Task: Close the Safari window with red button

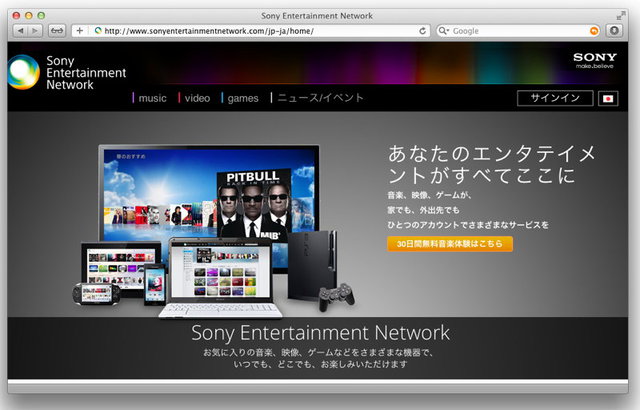Action: (16, 16)
